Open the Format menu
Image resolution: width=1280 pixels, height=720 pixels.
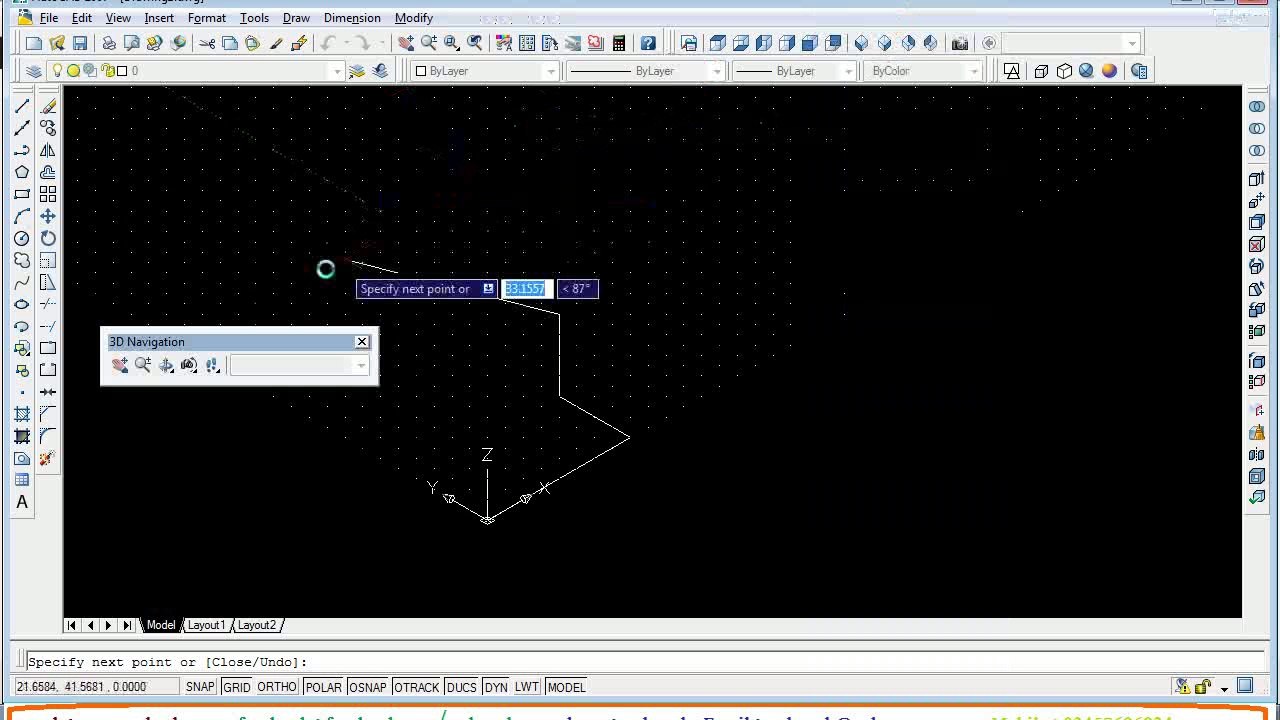(x=207, y=18)
